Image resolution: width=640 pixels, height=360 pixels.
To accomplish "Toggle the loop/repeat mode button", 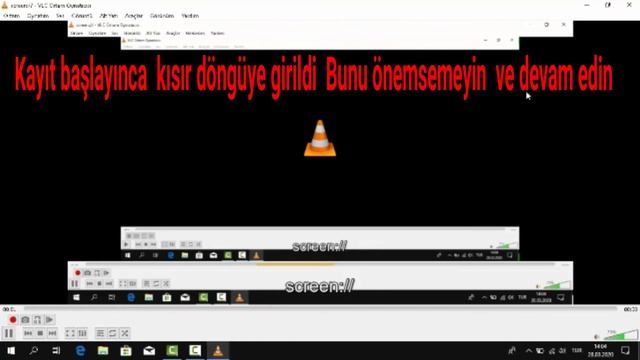I will click(x=112, y=333).
